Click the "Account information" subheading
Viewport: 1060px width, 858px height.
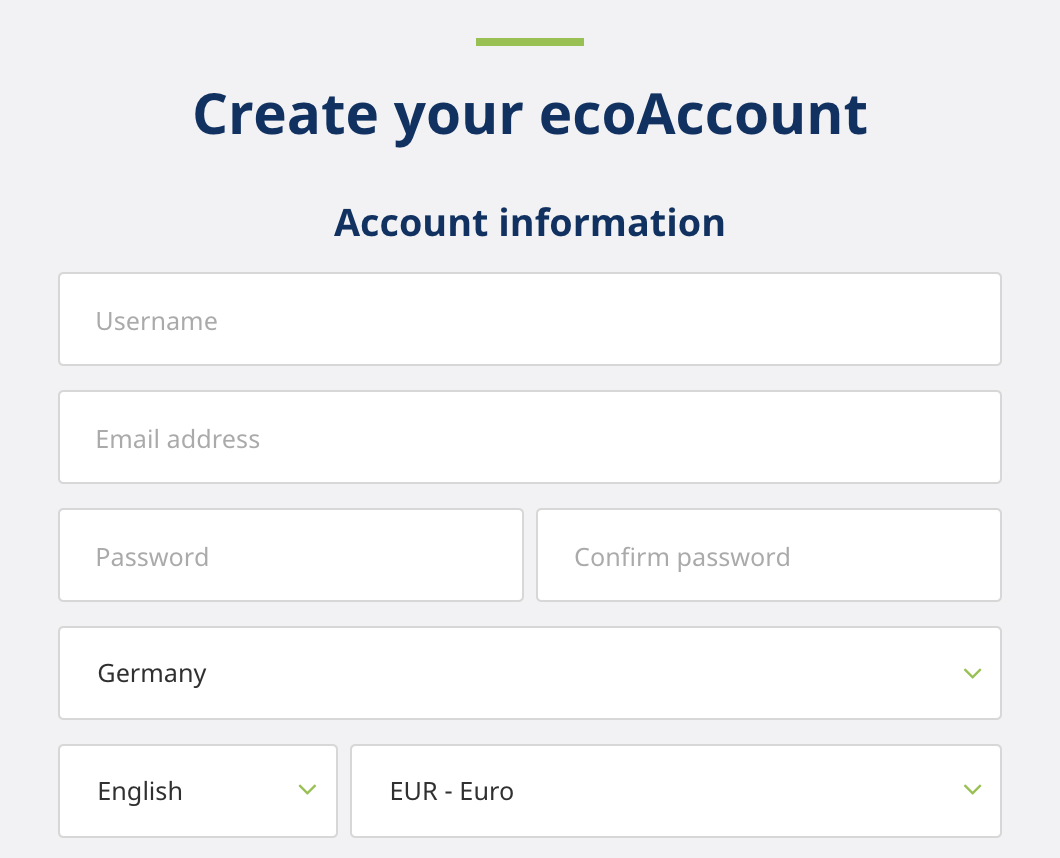point(530,222)
